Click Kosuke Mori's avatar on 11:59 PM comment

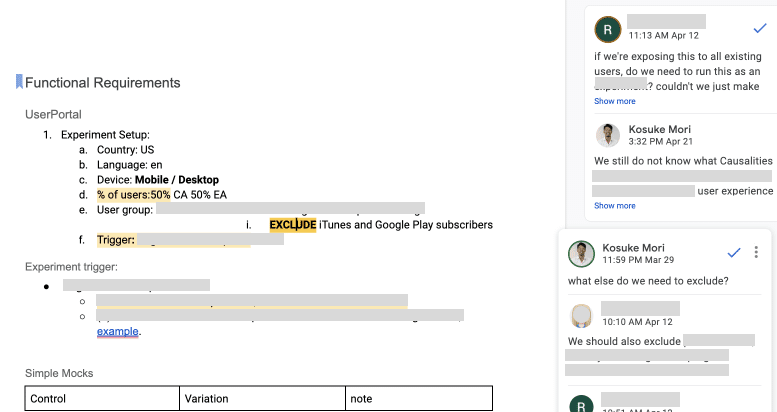[x=581, y=253]
